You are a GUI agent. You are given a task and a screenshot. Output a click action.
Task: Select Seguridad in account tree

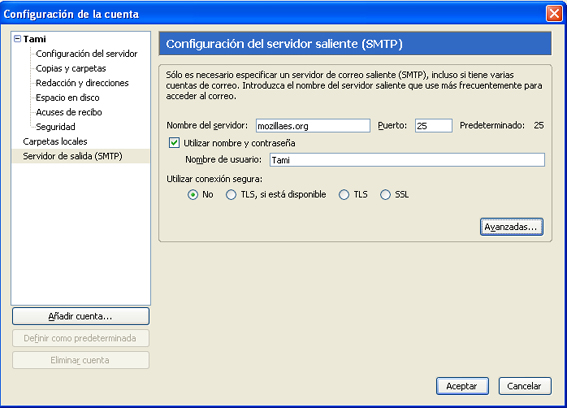coord(55,127)
